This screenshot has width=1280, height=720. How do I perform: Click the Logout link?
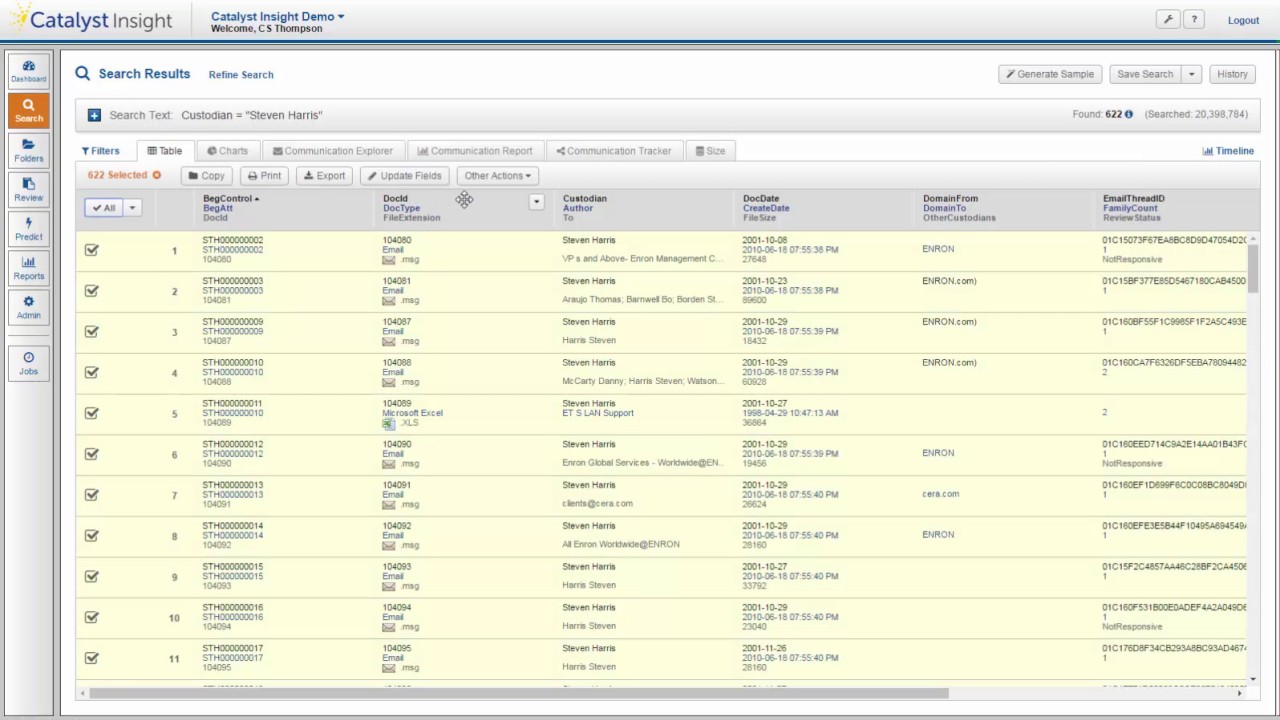(x=1243, y=20)
